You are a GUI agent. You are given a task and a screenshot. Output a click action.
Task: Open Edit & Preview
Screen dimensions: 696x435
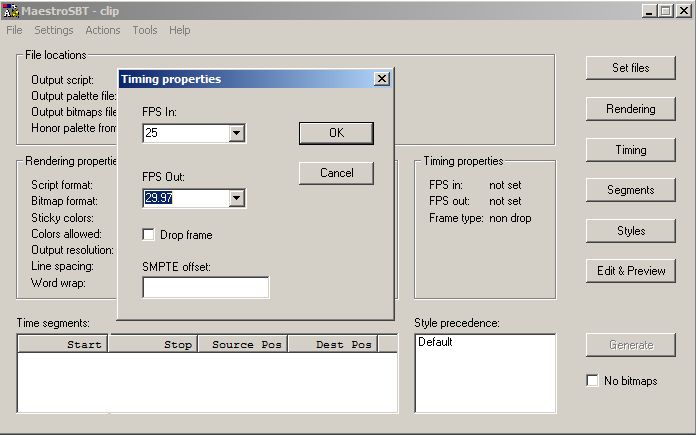coord(630,271)
